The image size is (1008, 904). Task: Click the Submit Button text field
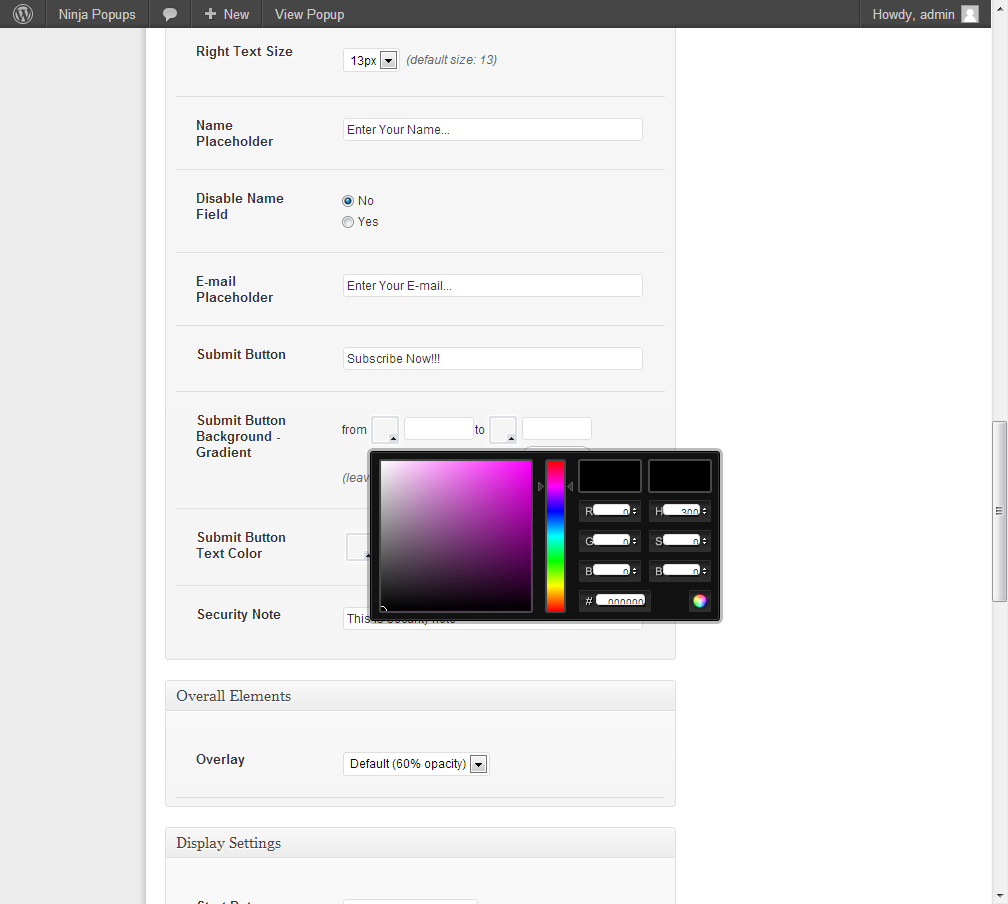coord(492,358)
